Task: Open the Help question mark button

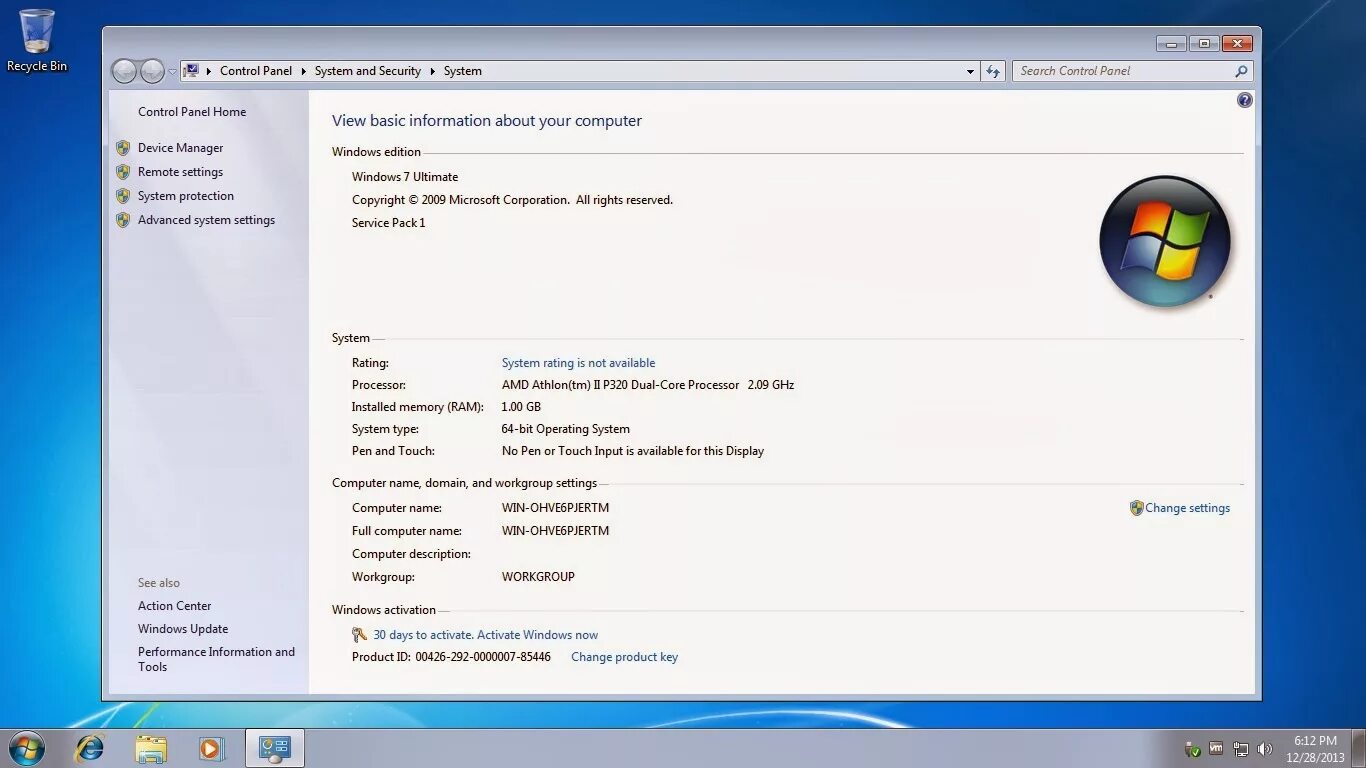Action: [x=1244, y=100]
